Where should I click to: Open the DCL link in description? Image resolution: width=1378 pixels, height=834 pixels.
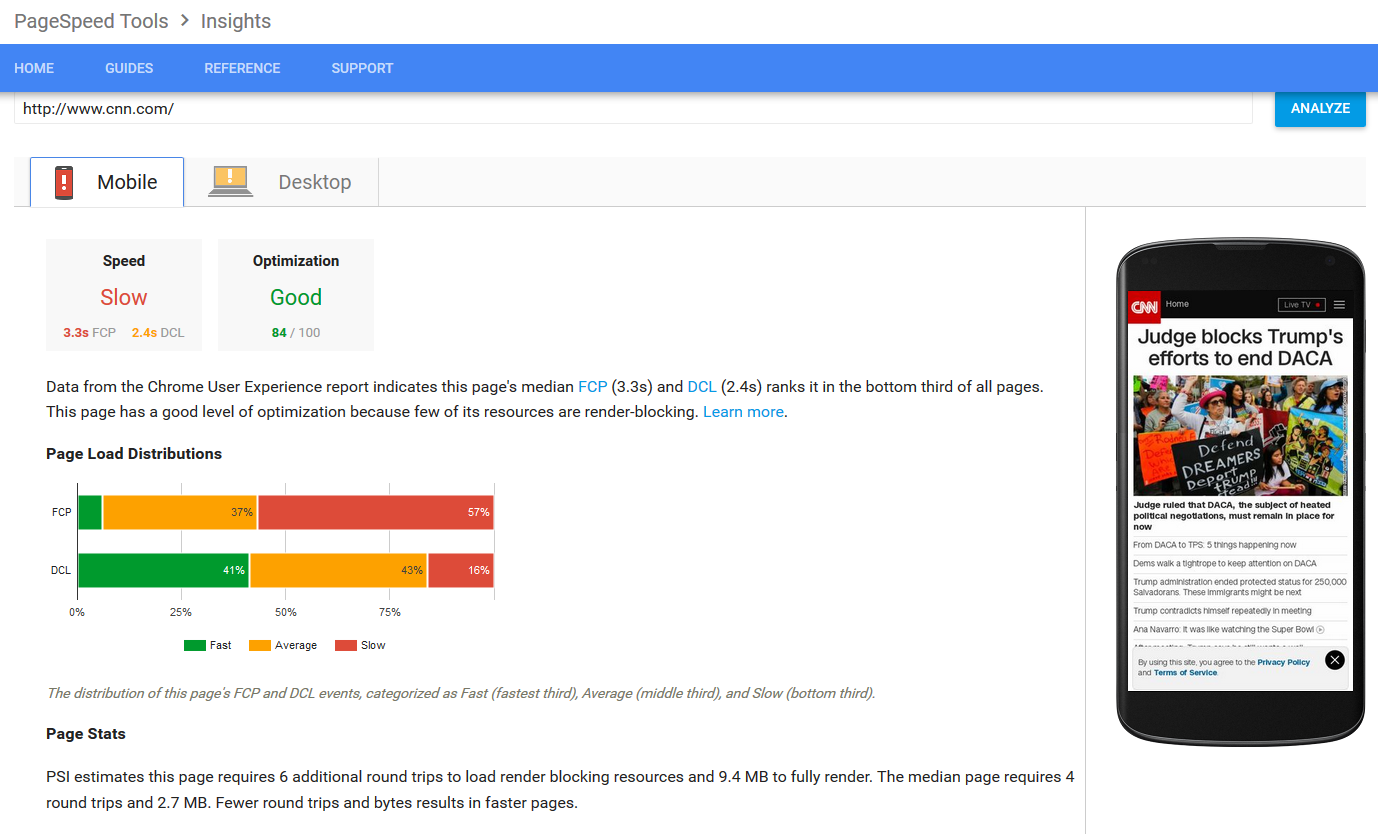click(701, 386)
